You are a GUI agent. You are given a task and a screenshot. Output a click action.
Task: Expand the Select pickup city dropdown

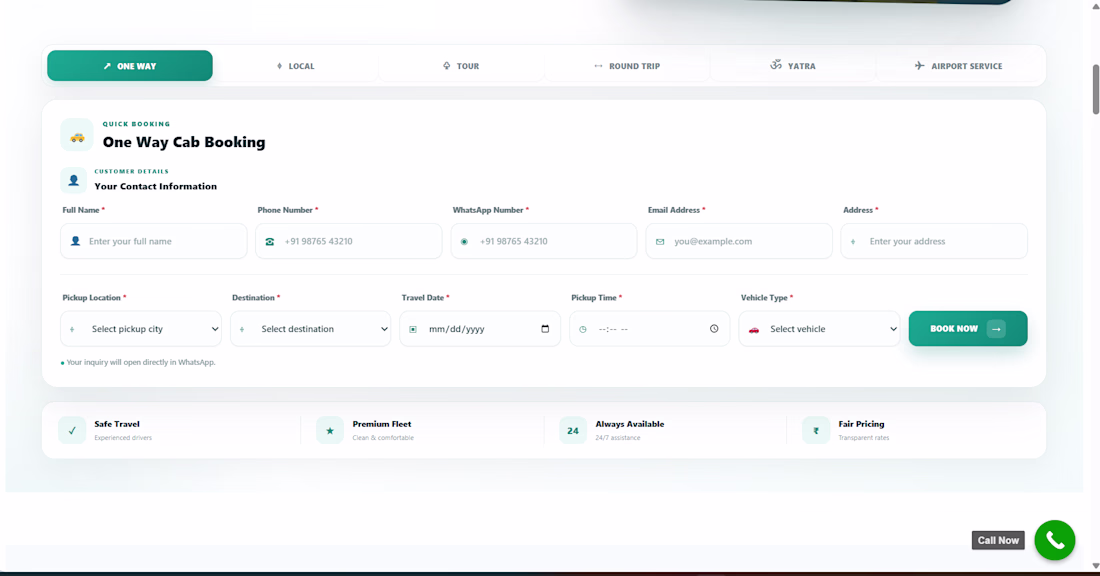(141, 329)
